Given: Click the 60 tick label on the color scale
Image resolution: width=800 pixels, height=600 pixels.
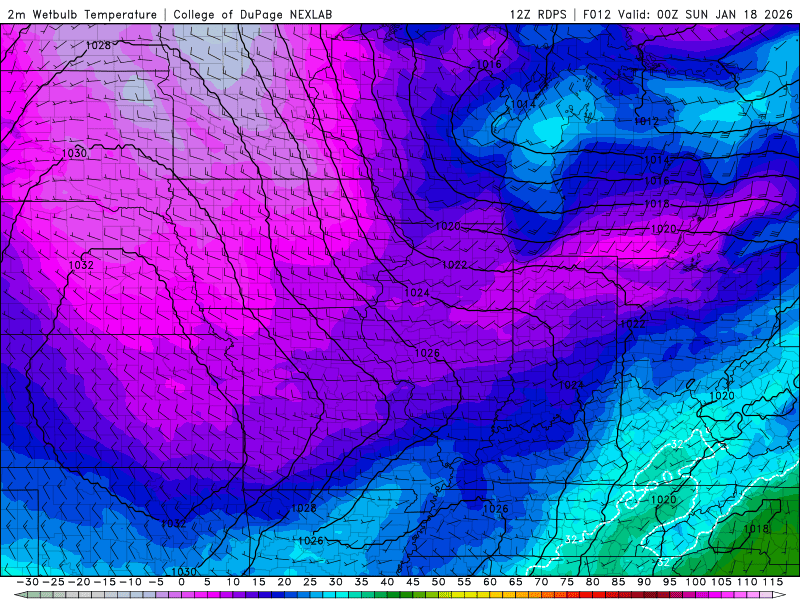Looking at the screenshot, I should click(x=490, y=582).
